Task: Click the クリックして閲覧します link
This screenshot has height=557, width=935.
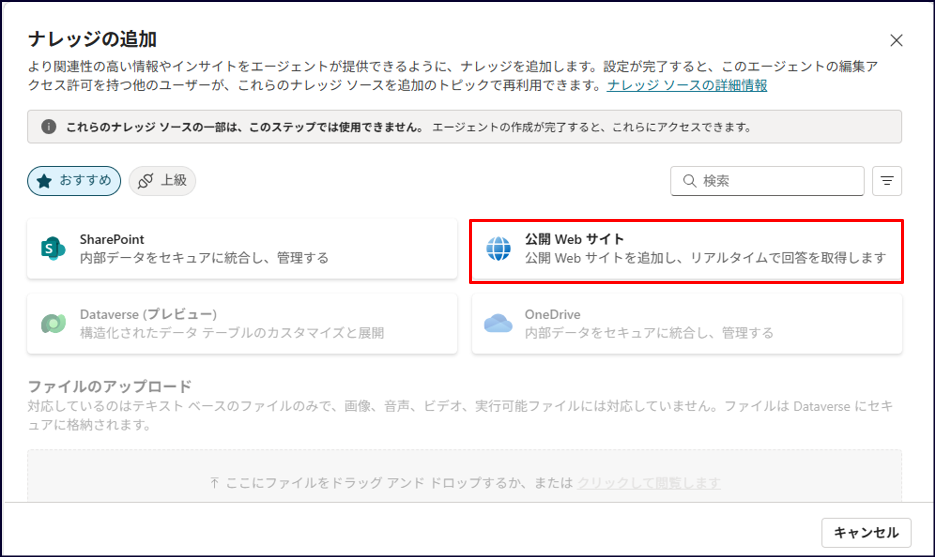Action: coord(649,482)
